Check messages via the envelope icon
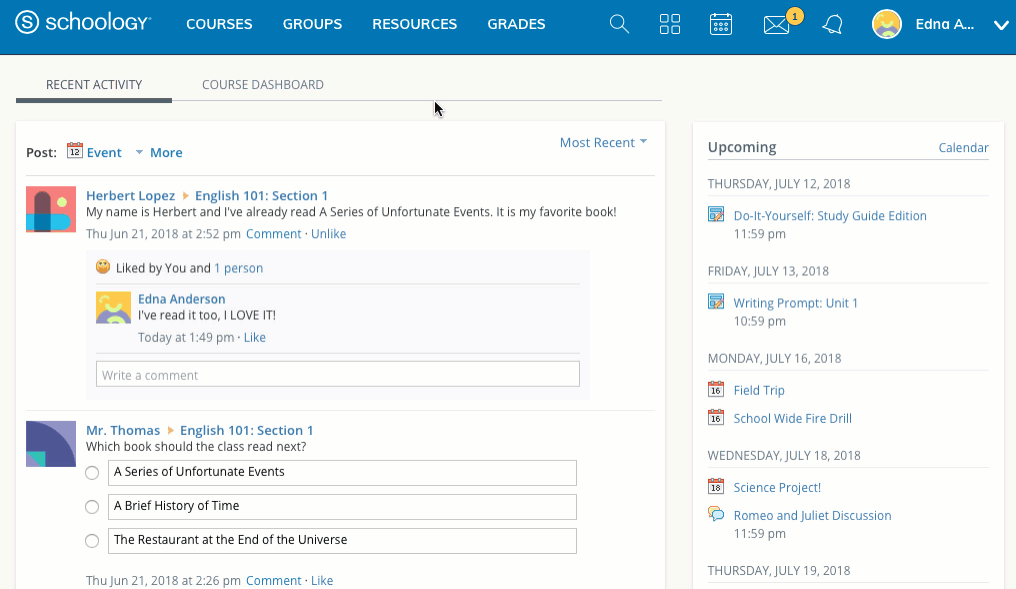The width and height of the screenshot is (1016, 589). (x=775, y=24)
